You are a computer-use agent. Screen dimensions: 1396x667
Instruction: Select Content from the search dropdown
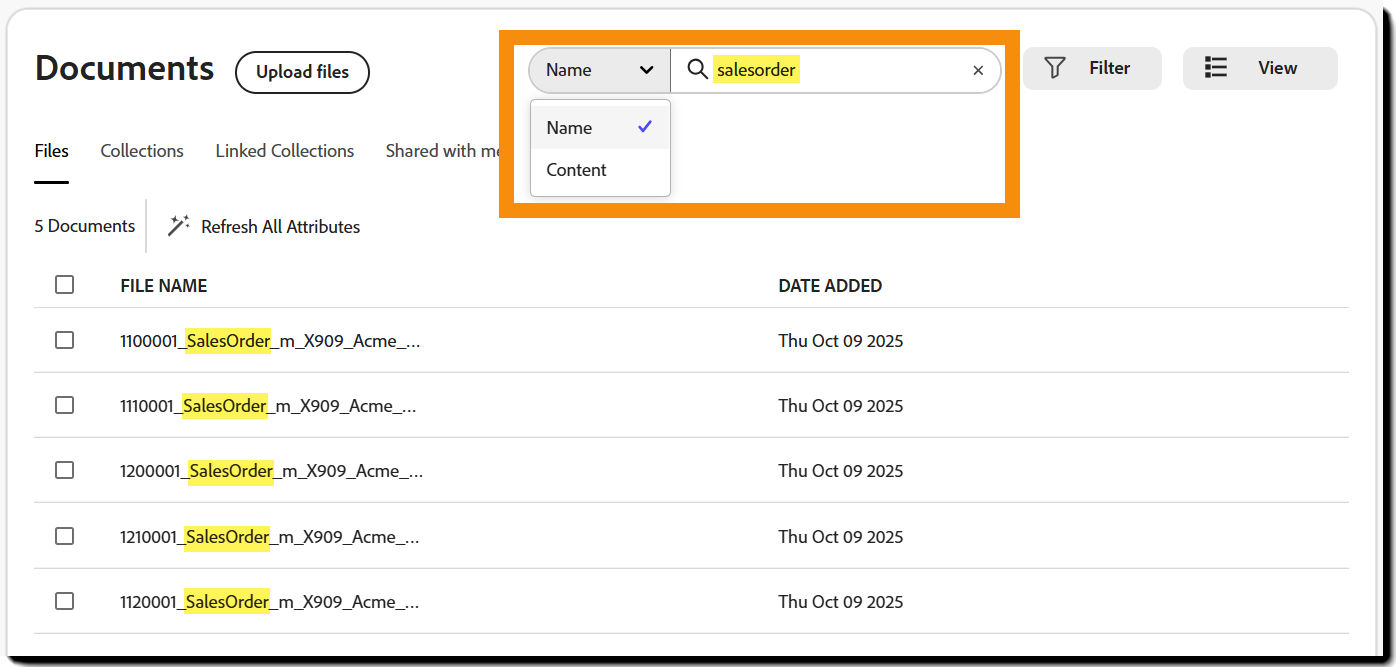pos(576,170)
